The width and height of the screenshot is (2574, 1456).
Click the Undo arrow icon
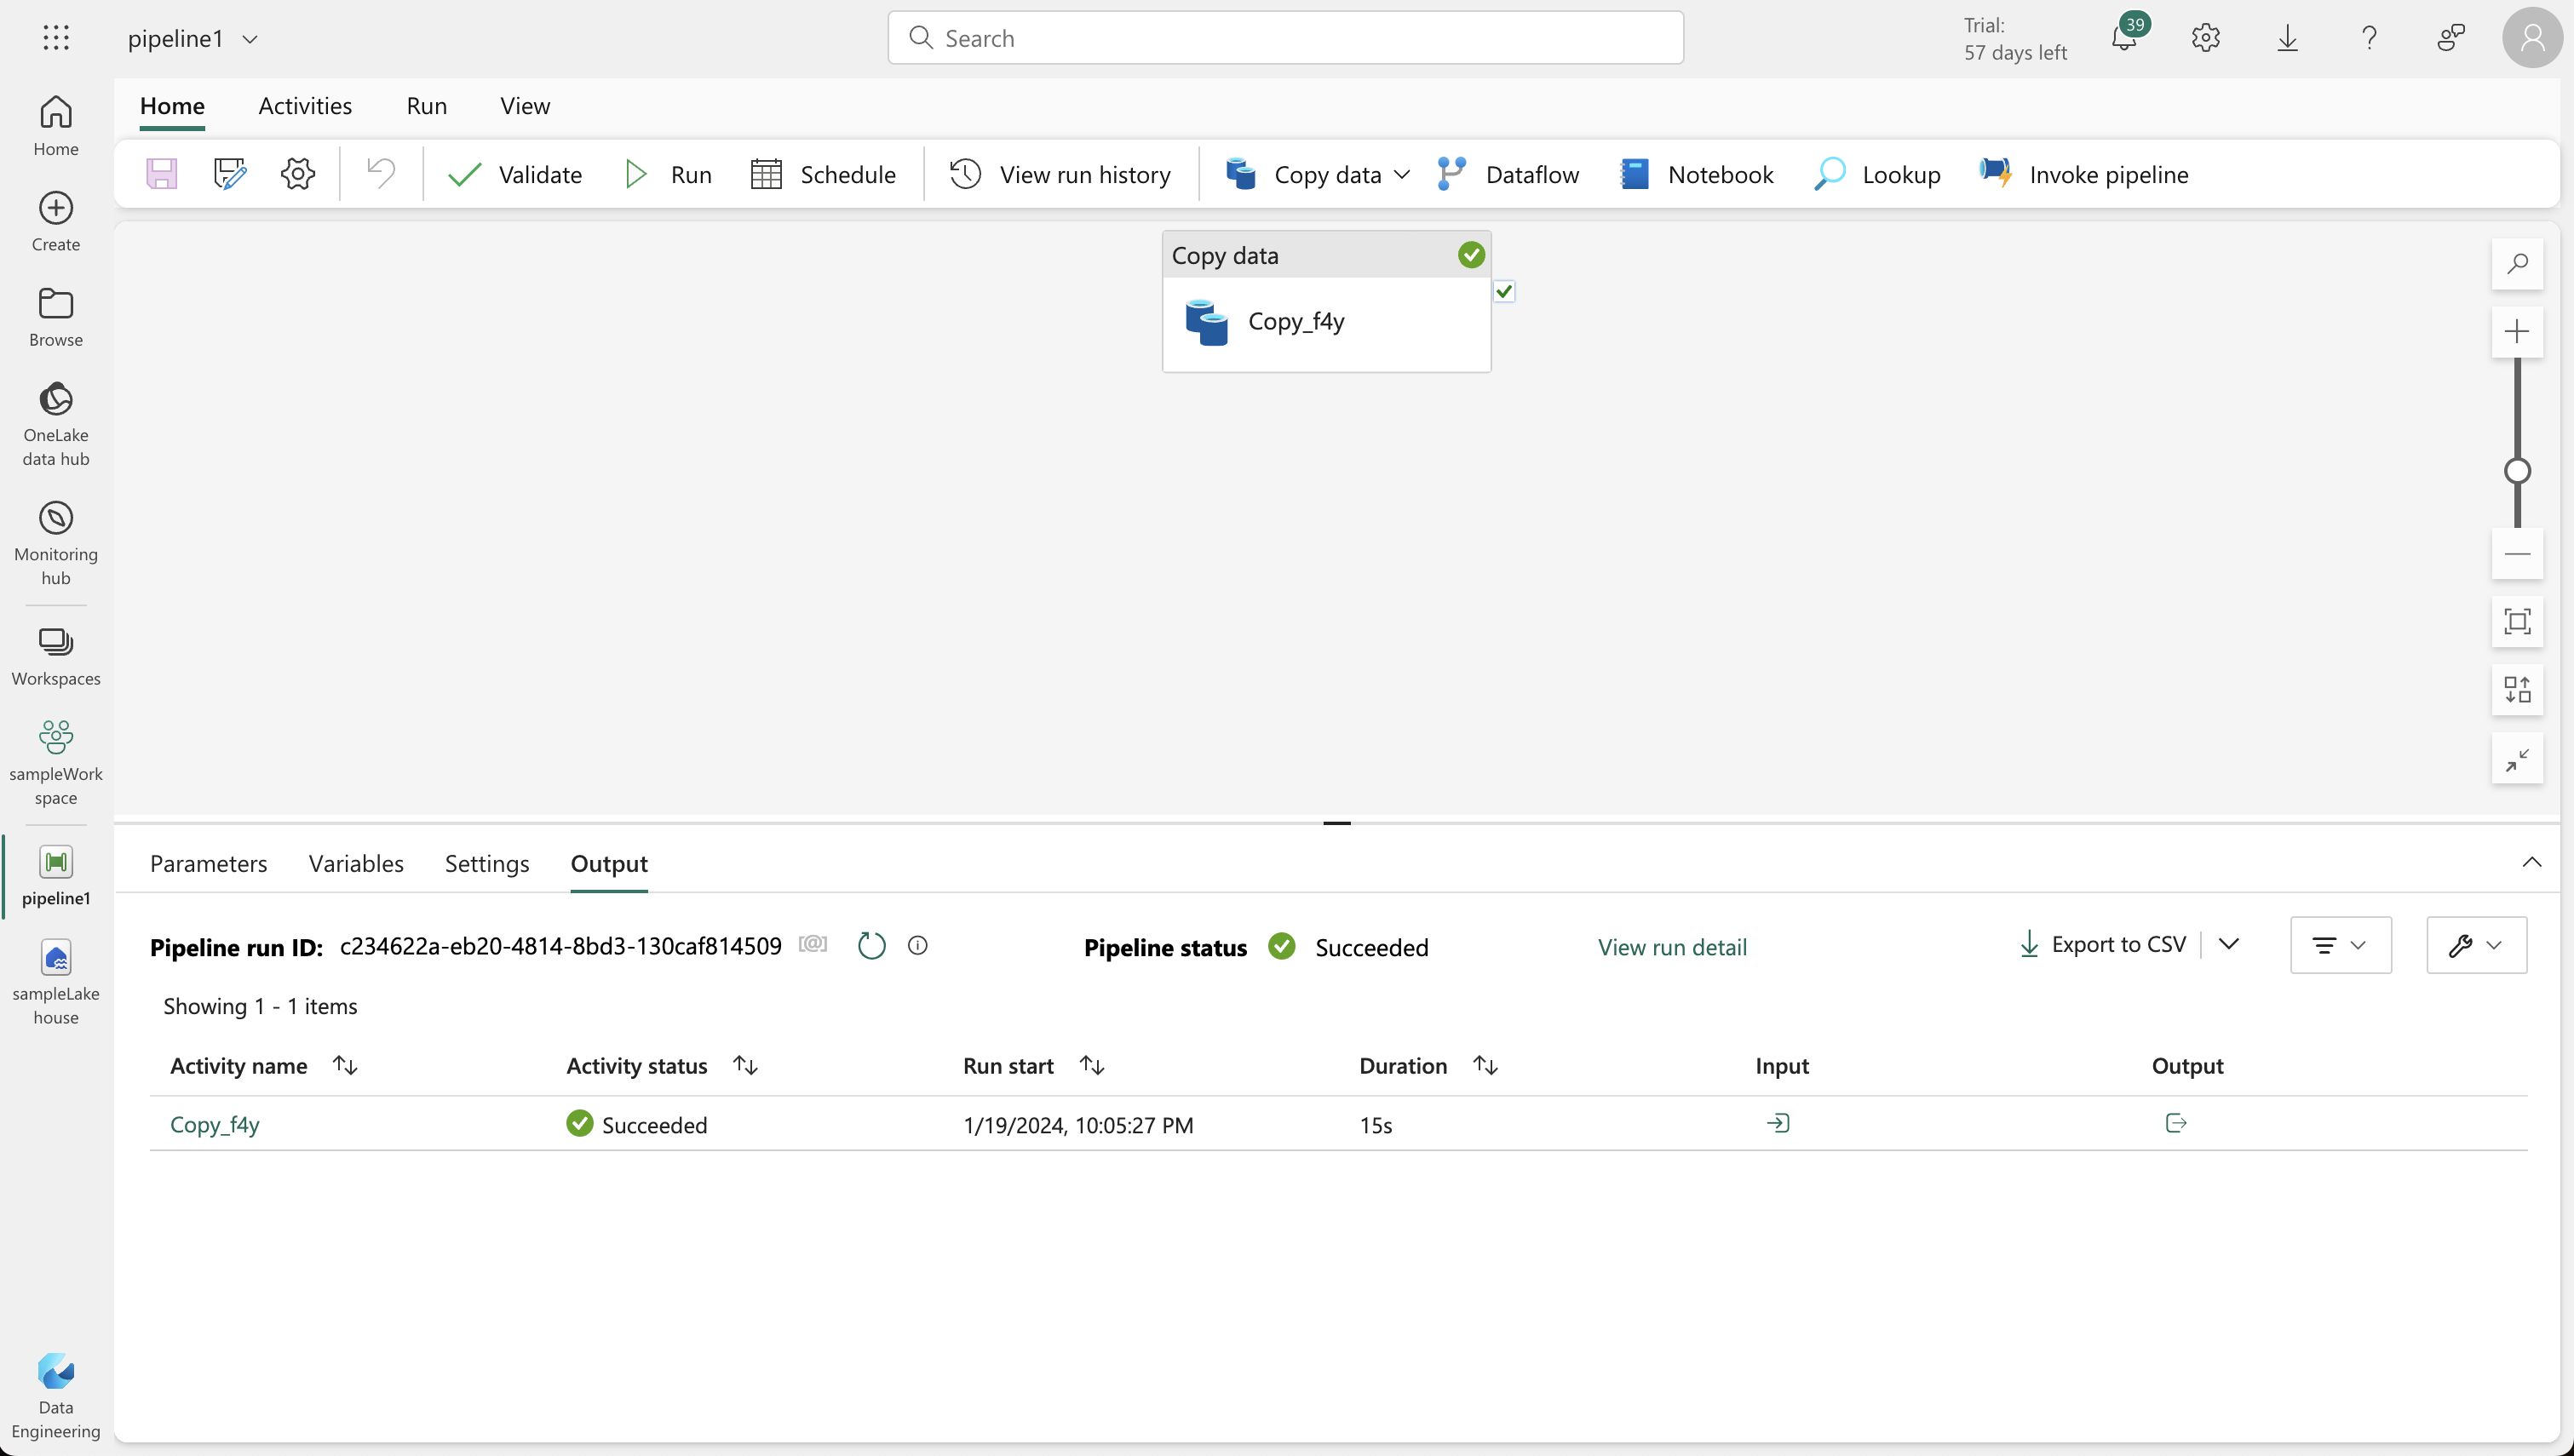tap(381, 174)
